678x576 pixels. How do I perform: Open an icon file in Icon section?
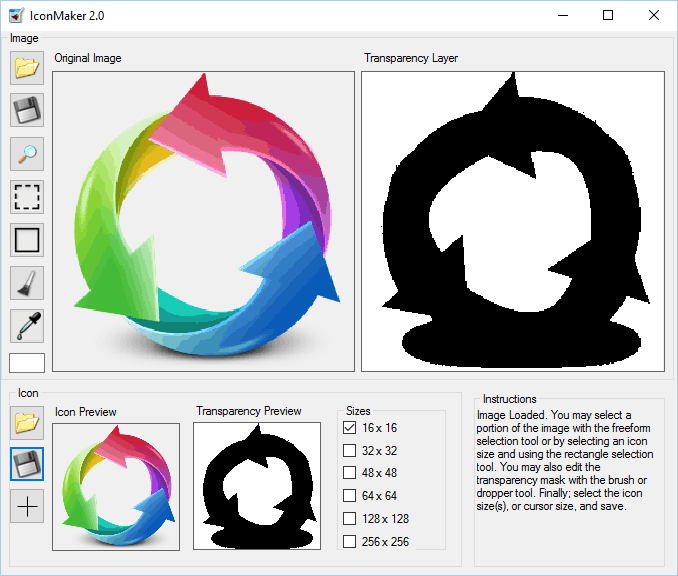coord(27,422)
